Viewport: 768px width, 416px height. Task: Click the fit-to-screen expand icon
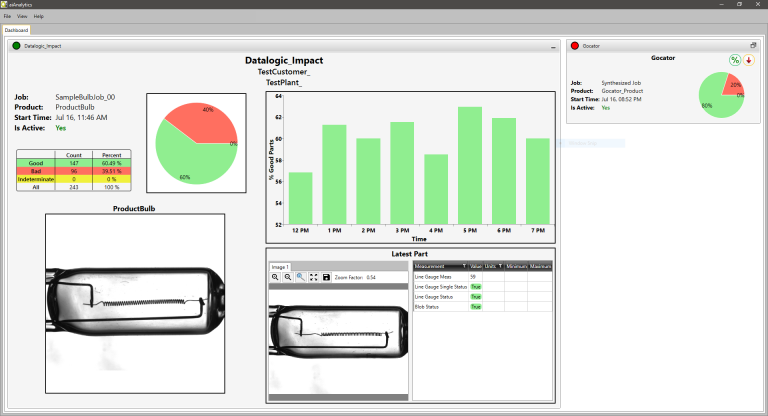tap(313, 277)
